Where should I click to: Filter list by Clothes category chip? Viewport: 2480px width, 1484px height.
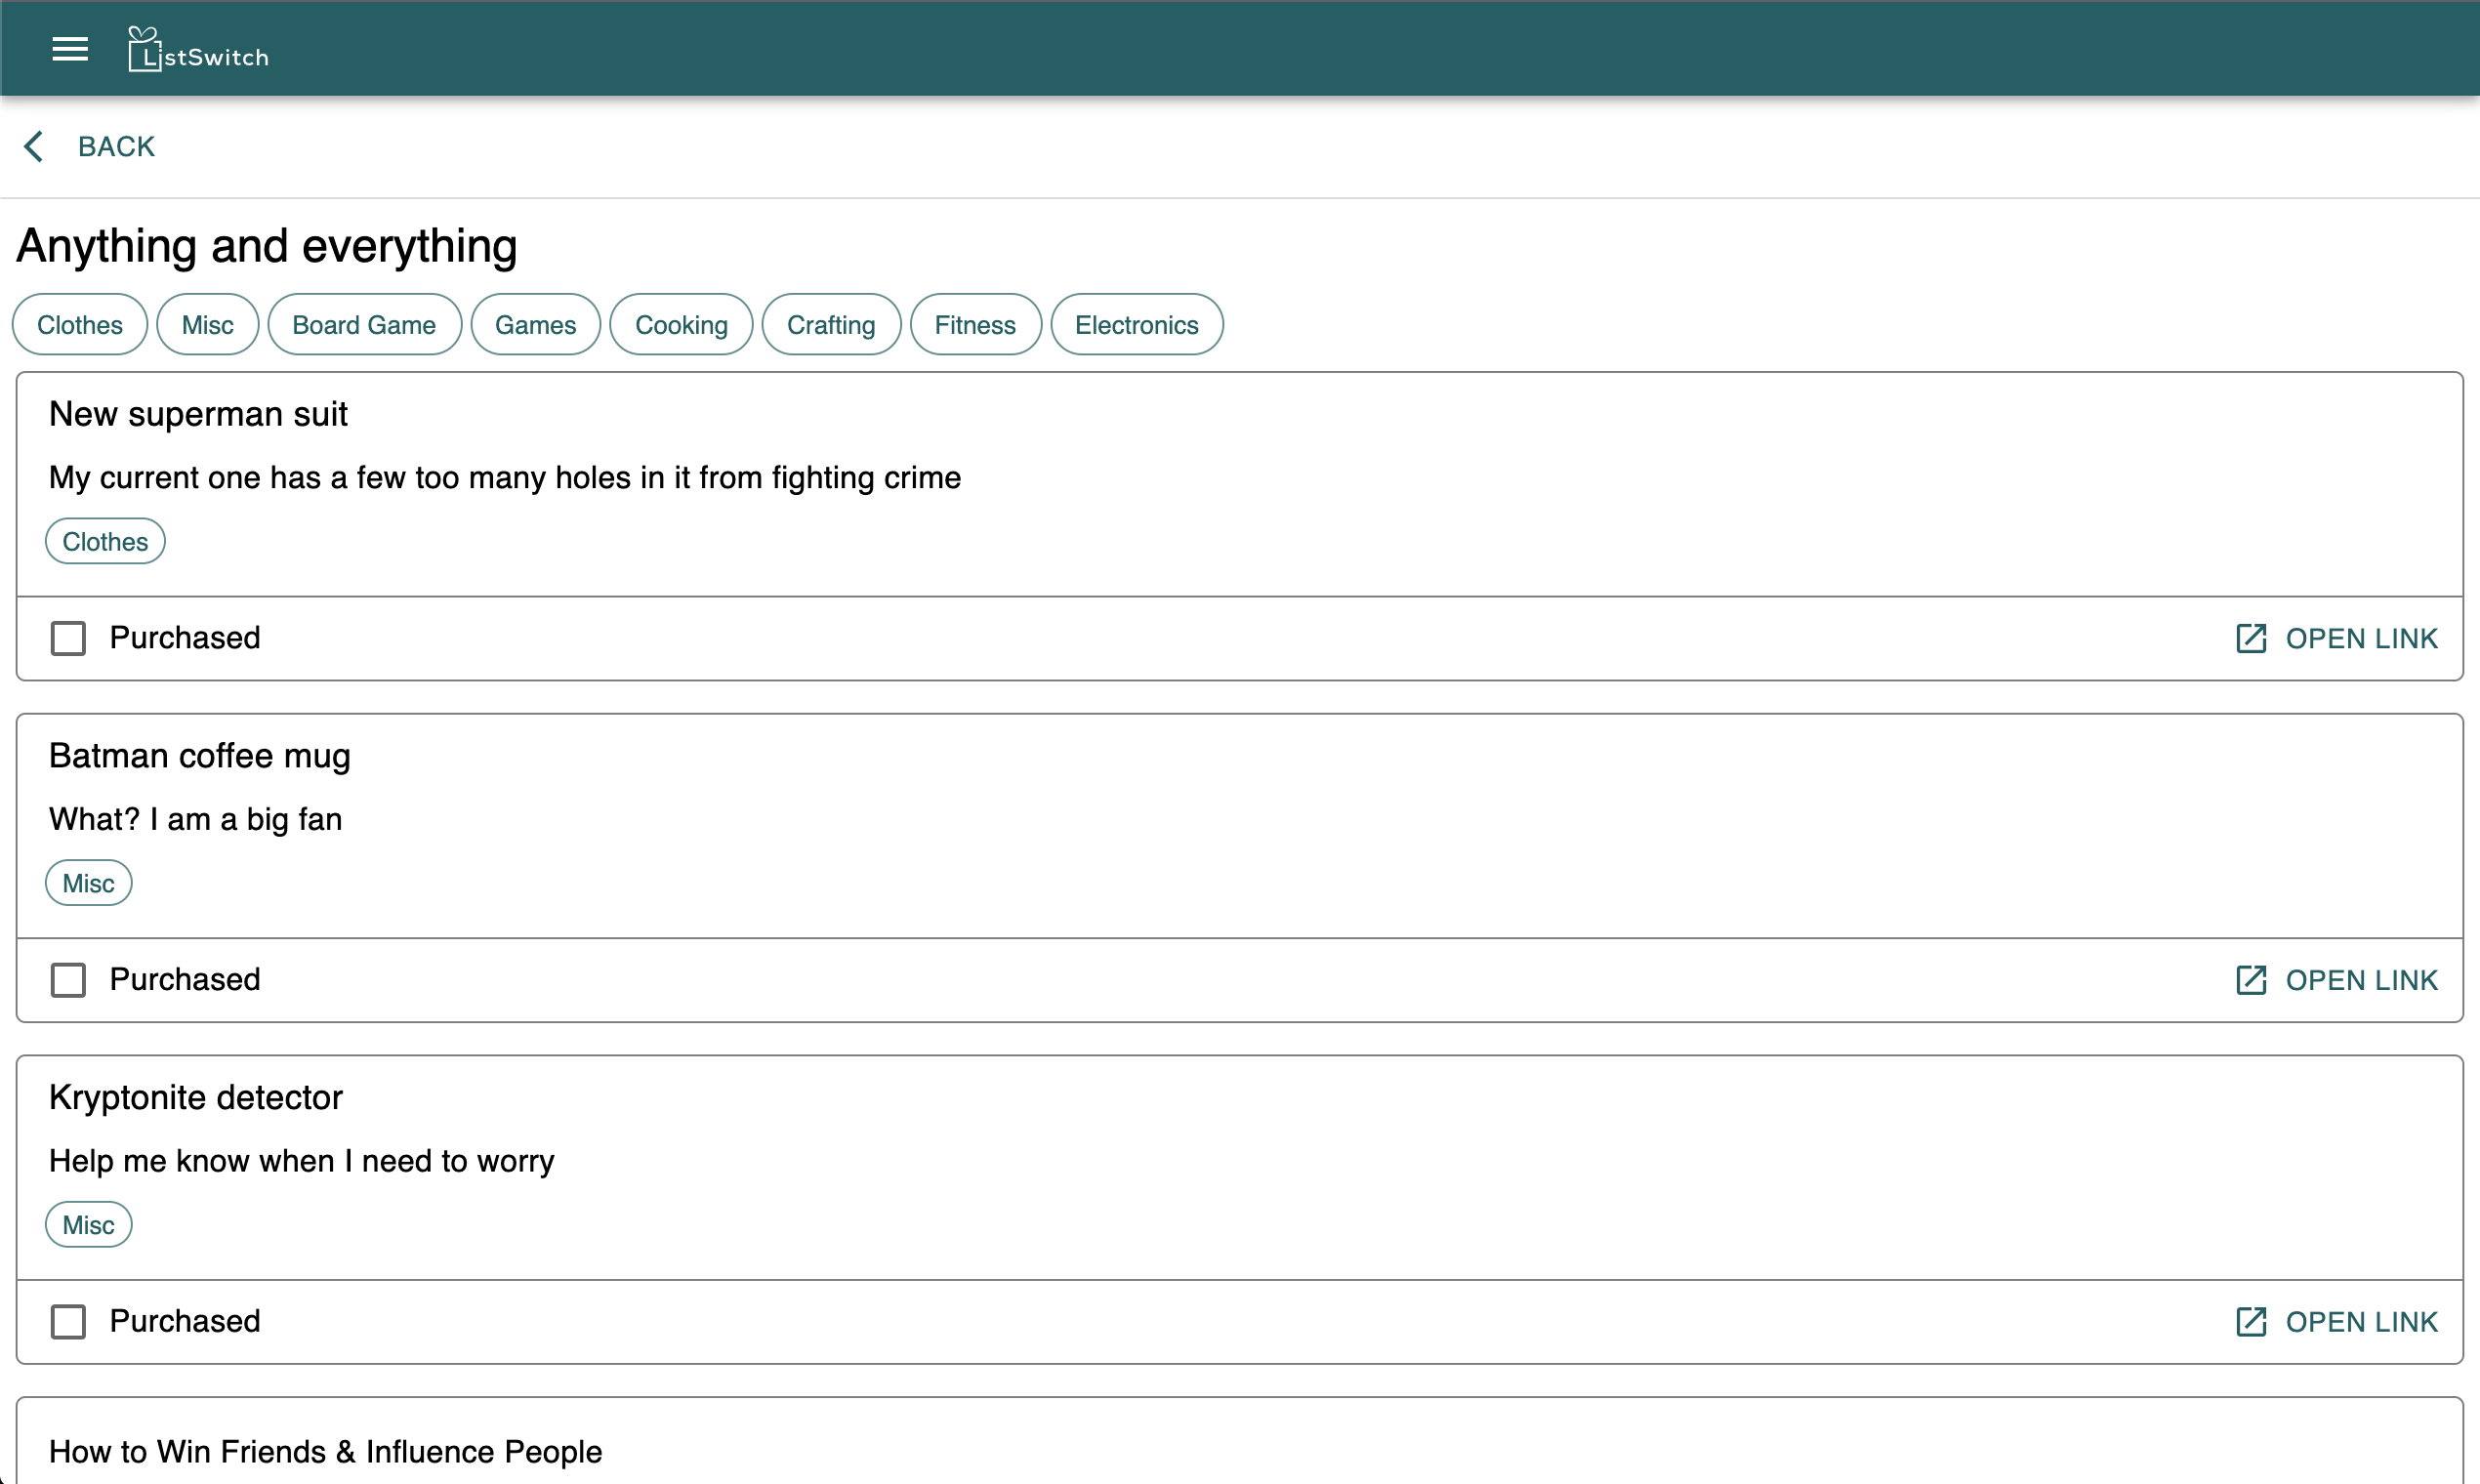79,325
